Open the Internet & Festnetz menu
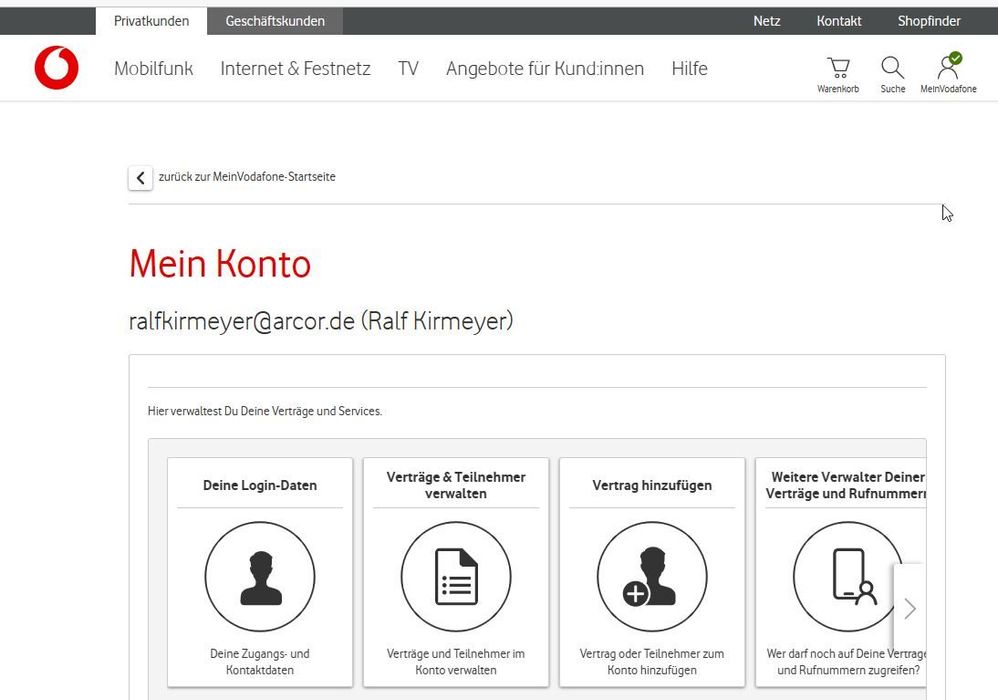This screenshot has width=998, height=700. 295,68
